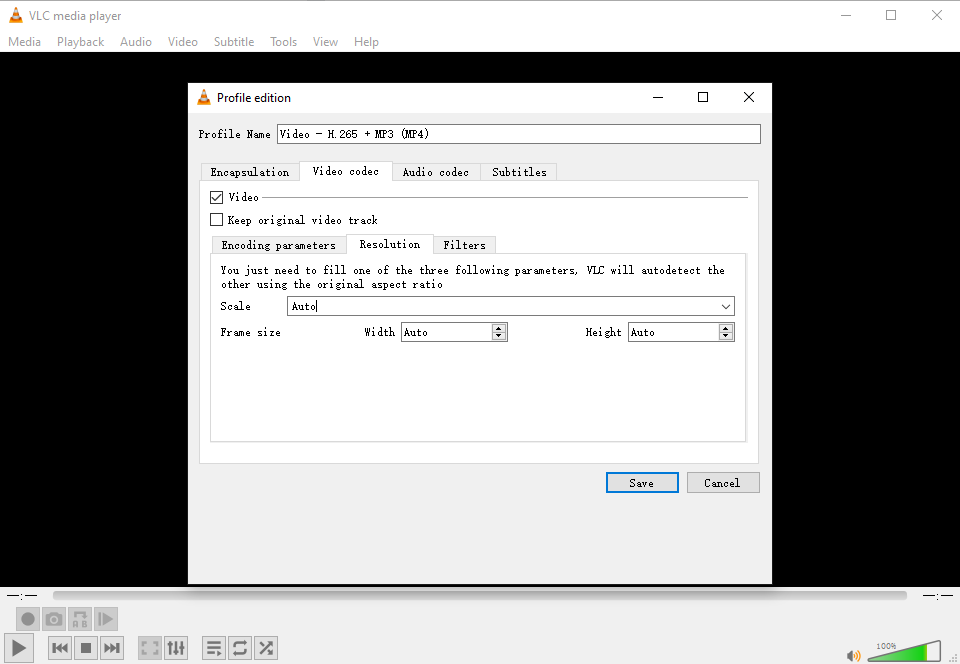
Task: Open the Subtitle menu
Action: point(234,42)
